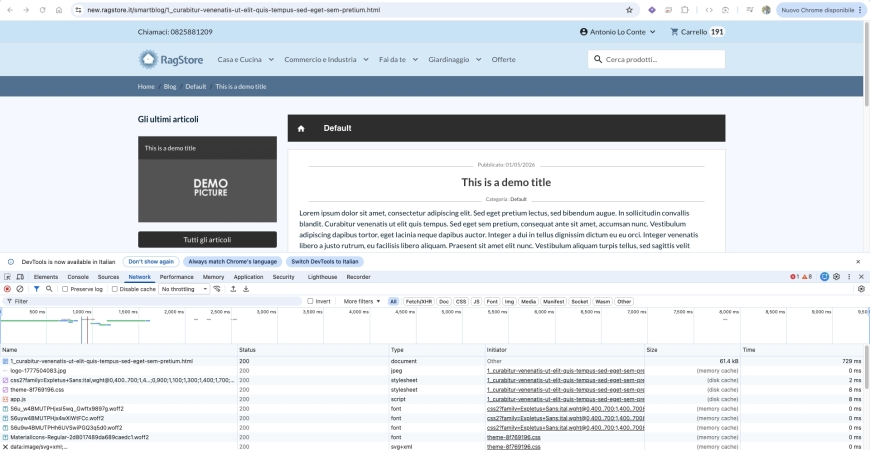Switch to the Console tab
870x450 pixels.
(78, 277)
